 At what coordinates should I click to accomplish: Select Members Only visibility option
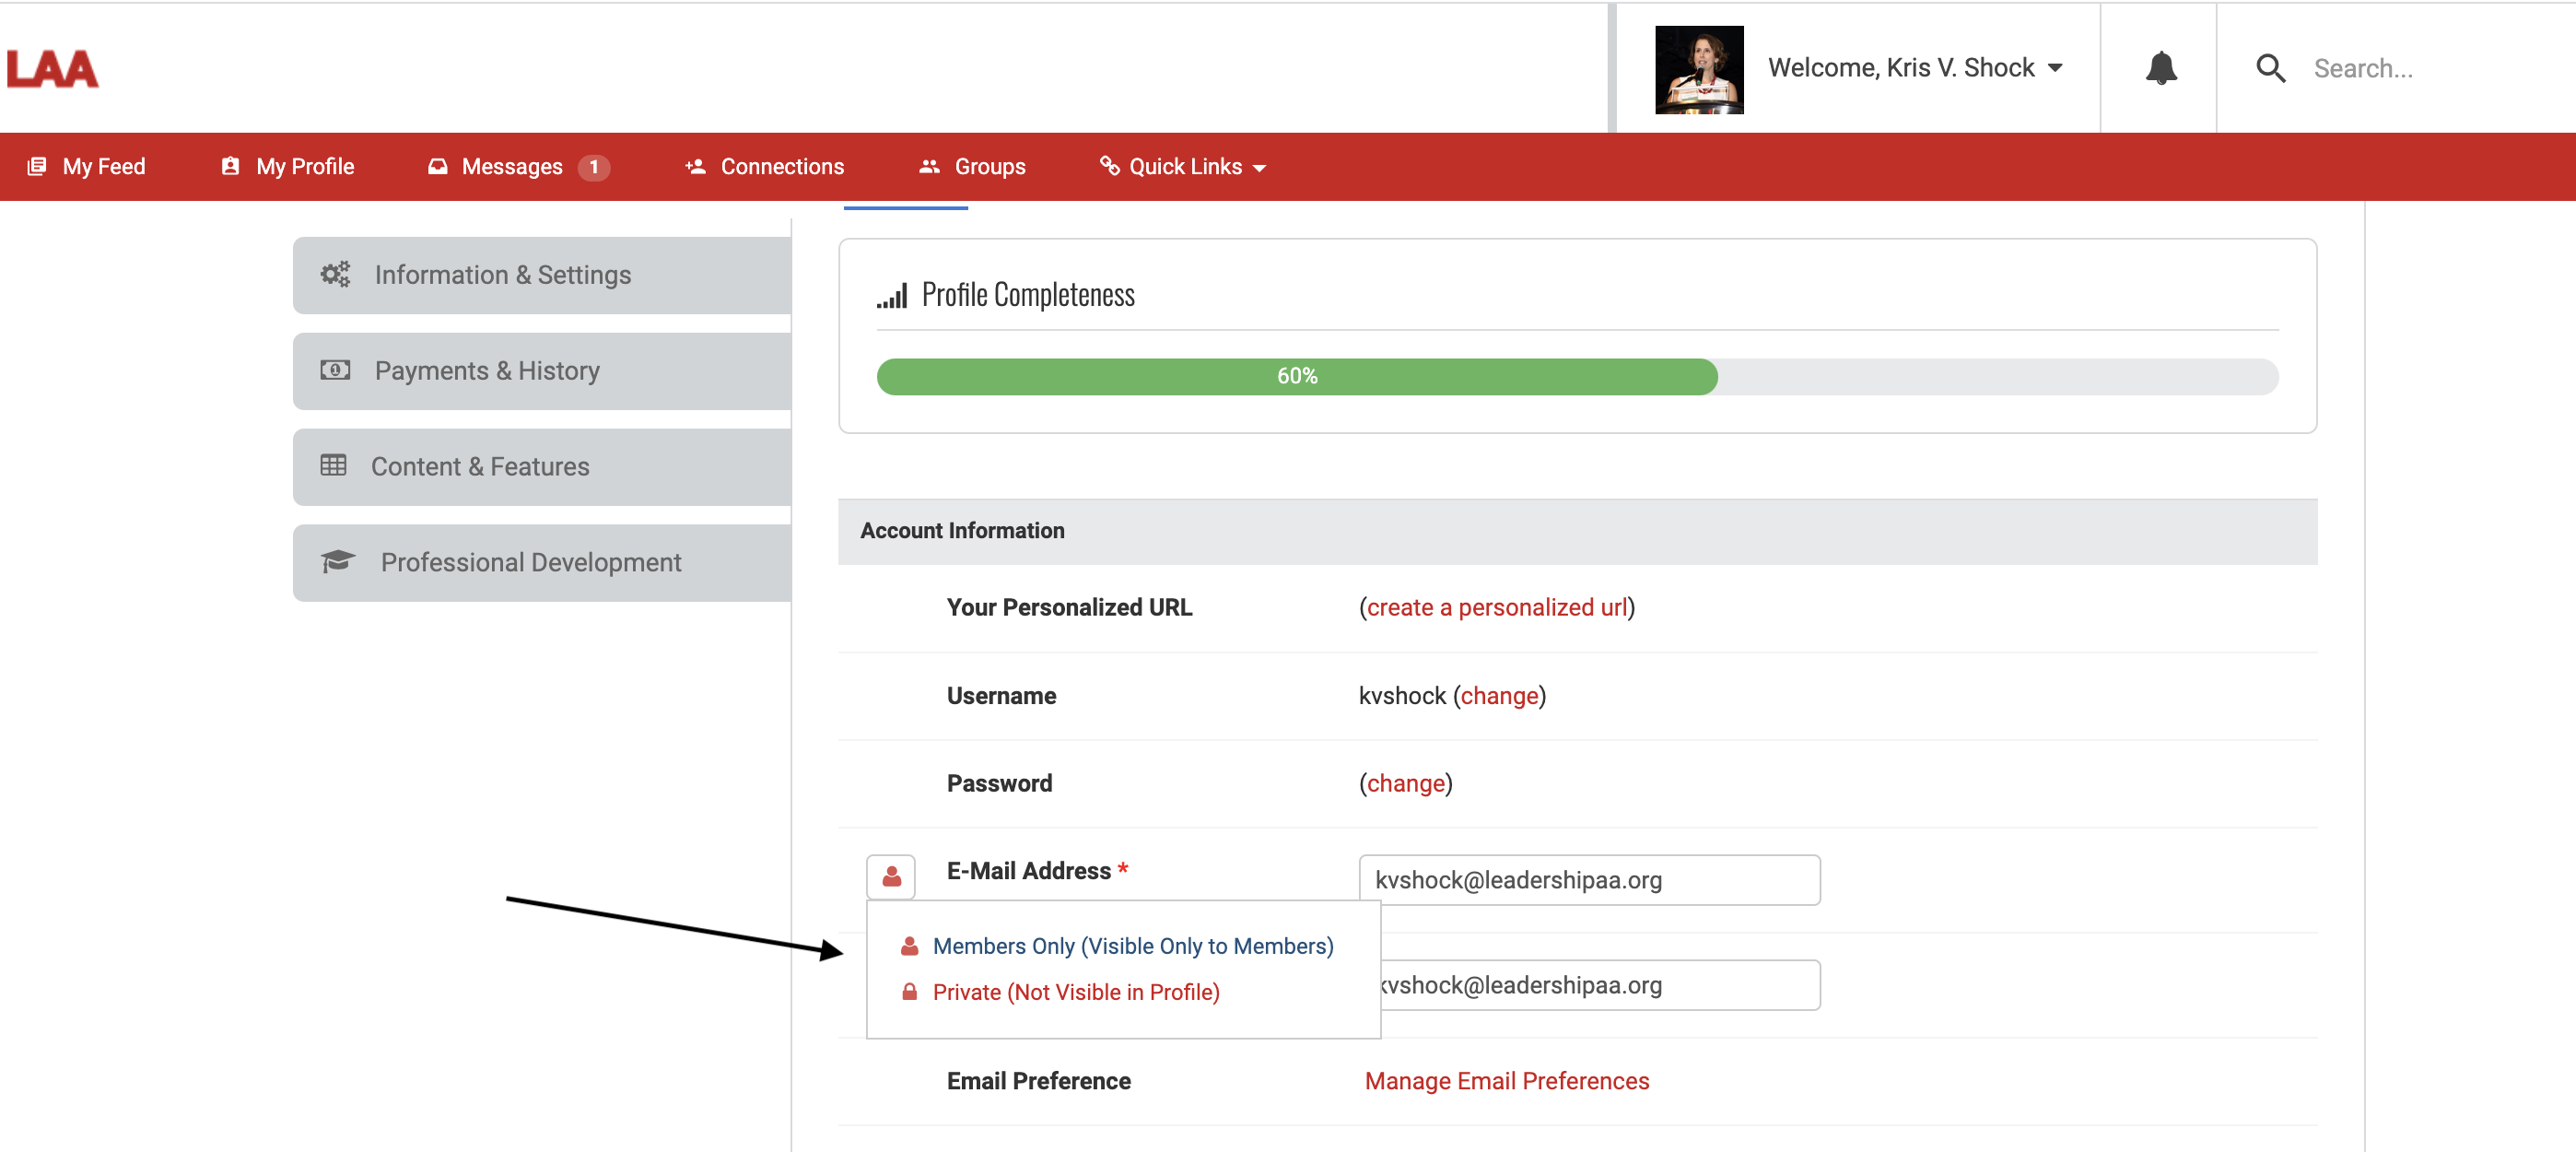[1132, 946]
